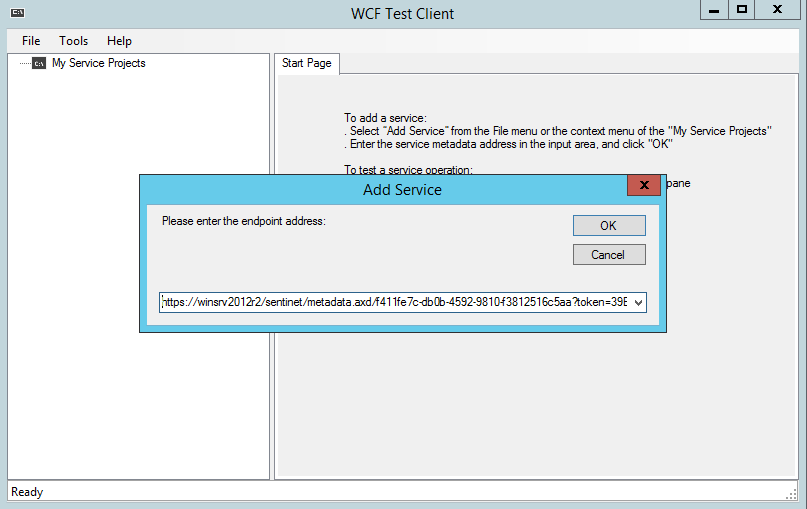This screenshot has width=807, height=509.
Task: Open the Tools menu
Action: (74, 41)
